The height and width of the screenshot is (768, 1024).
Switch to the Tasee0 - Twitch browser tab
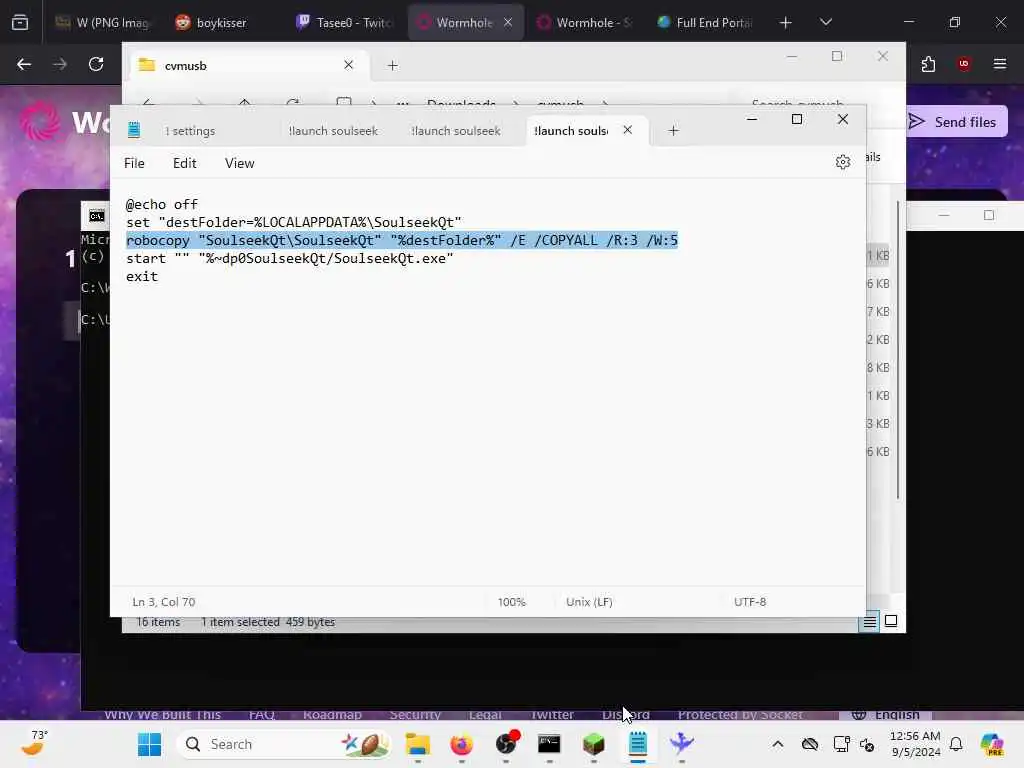tap(344, 23)
